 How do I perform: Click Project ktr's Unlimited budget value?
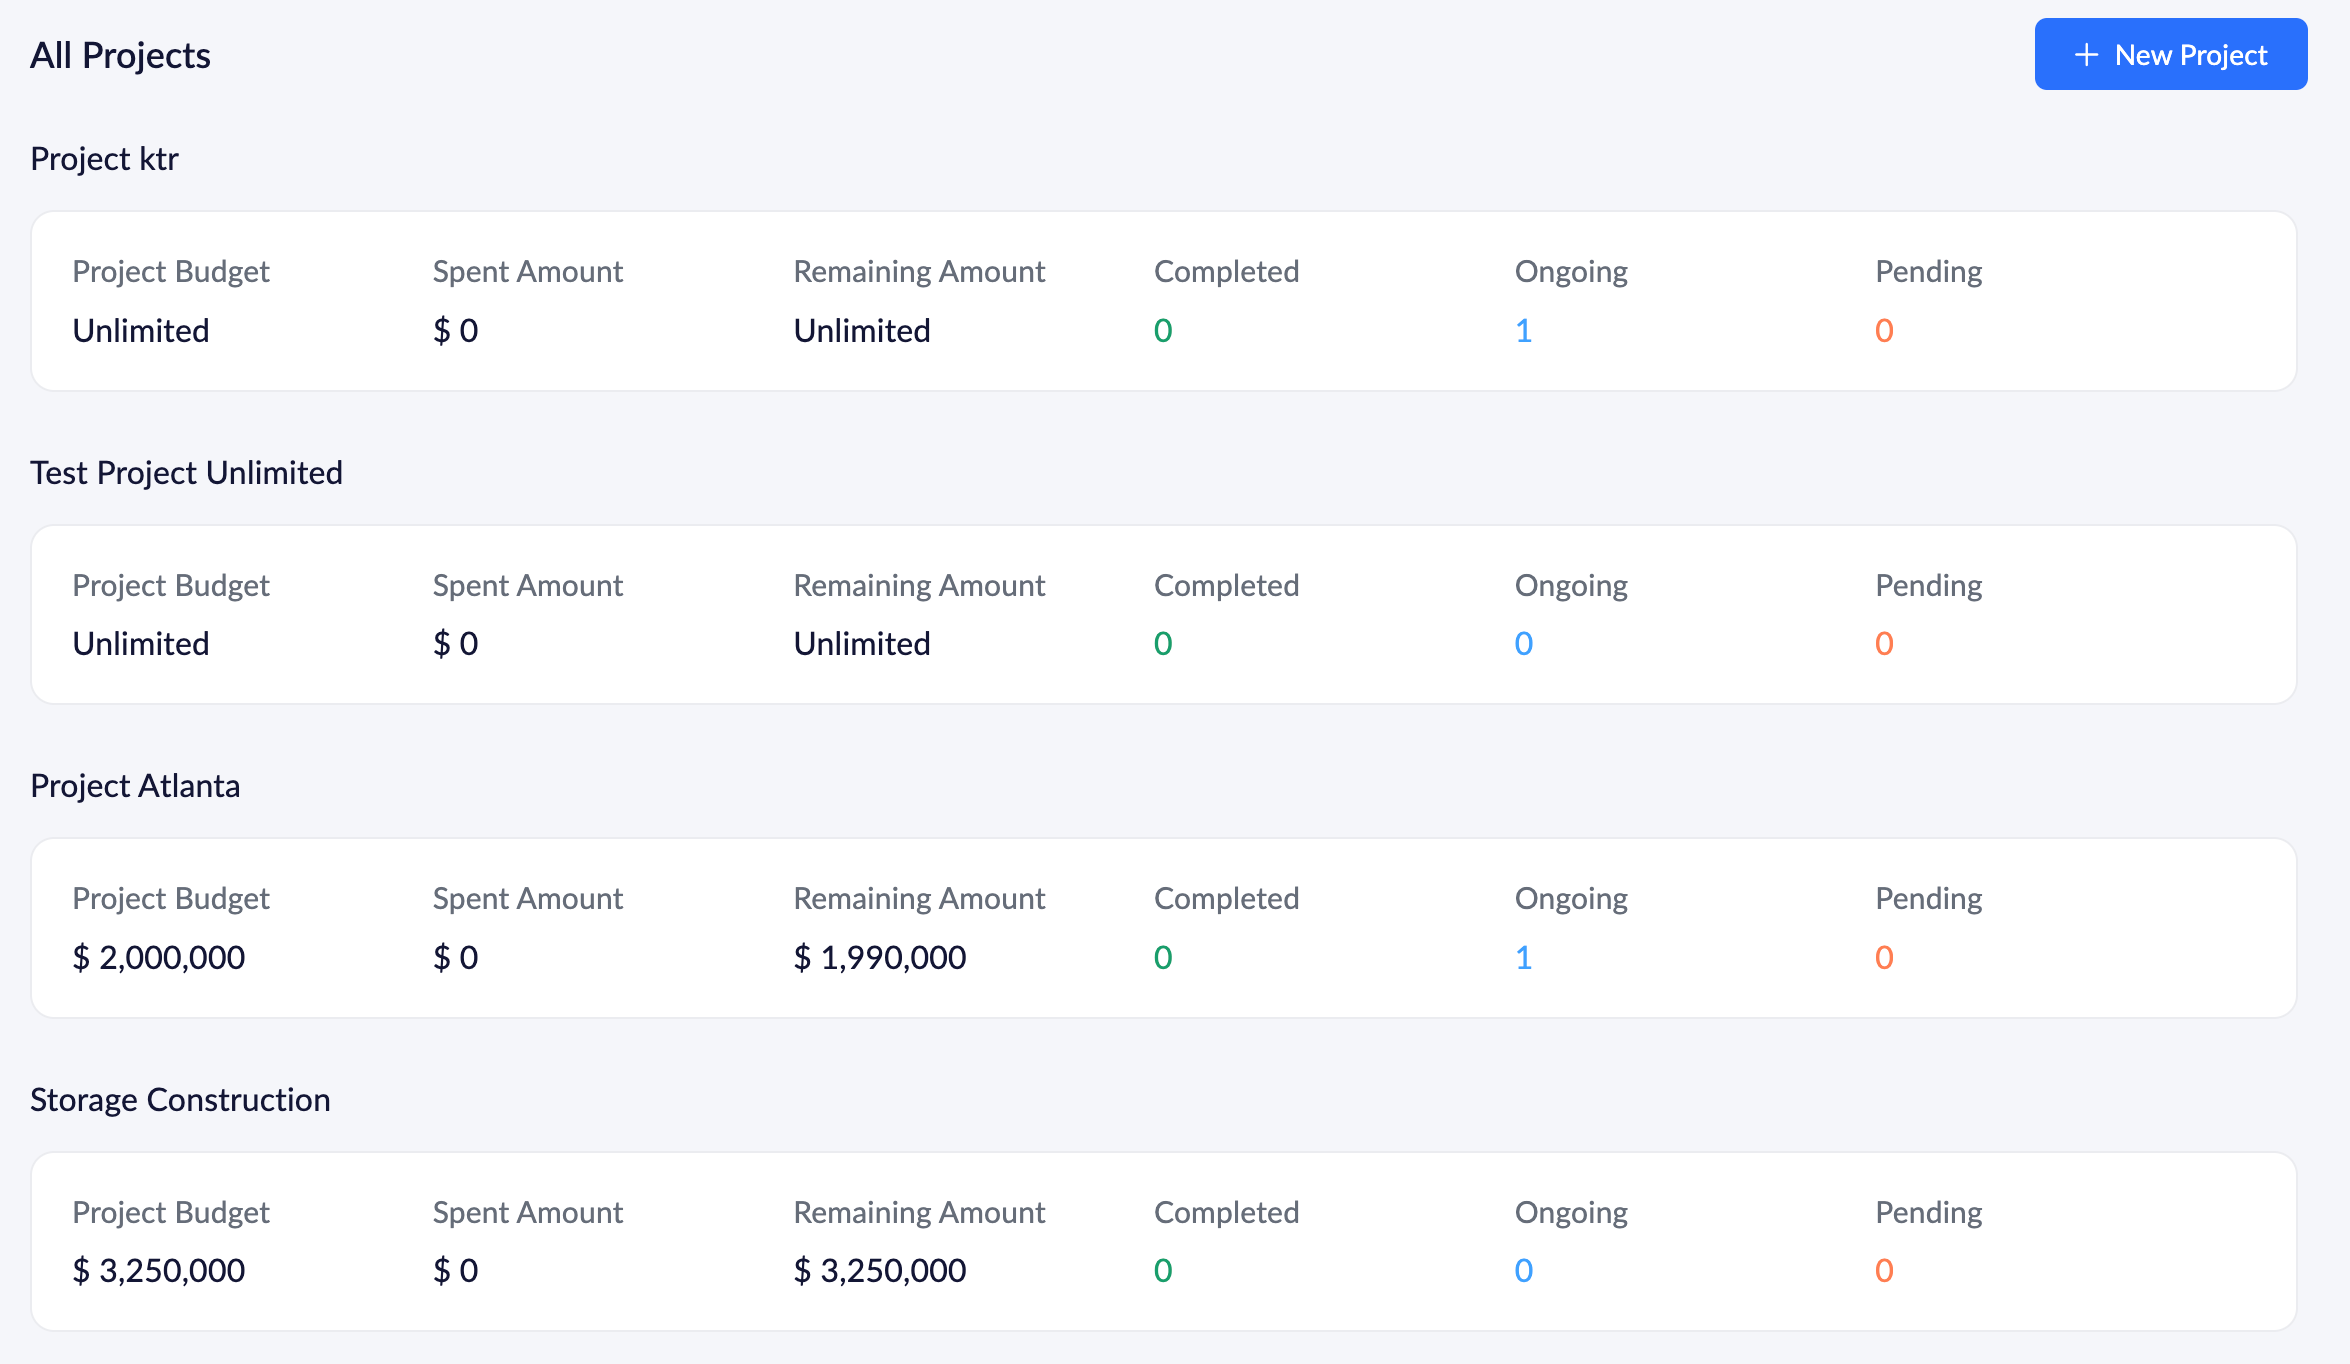click(x=141, y=331)
